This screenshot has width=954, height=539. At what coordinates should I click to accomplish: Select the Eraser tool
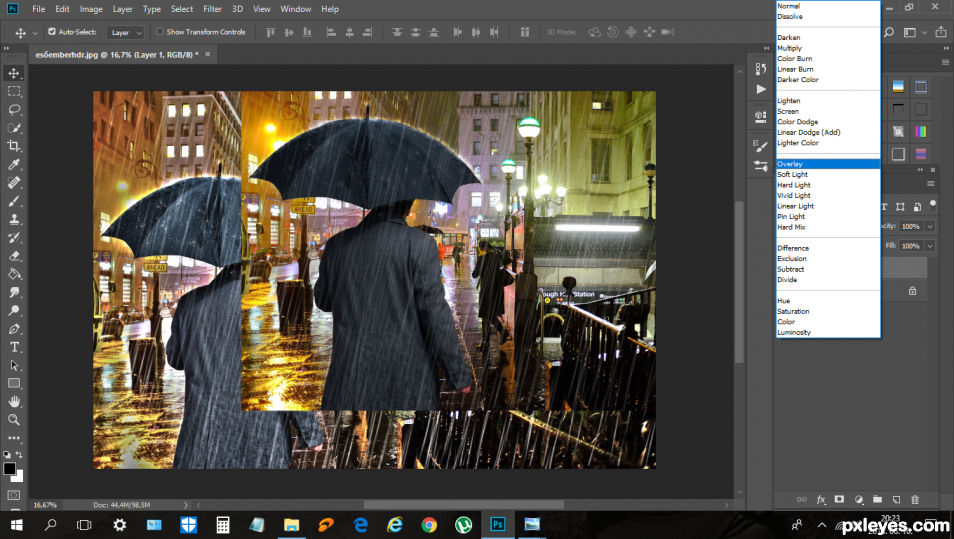click(13, 256)
